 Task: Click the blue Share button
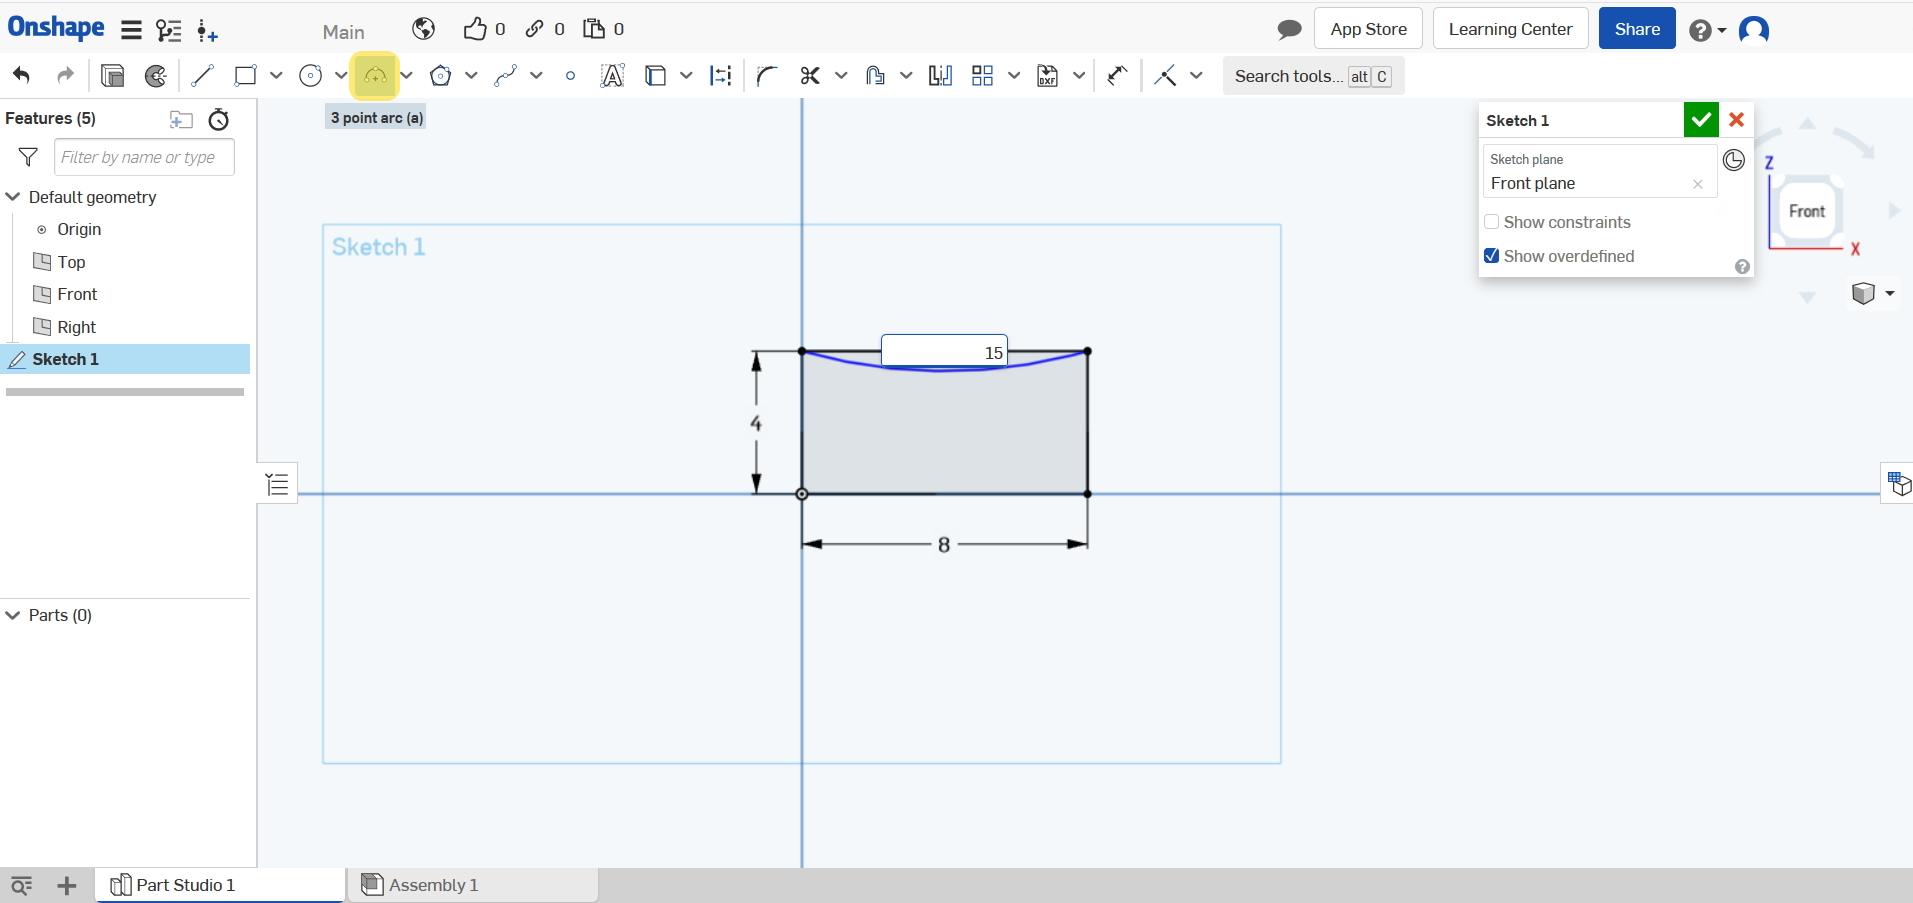(1636, 29)
